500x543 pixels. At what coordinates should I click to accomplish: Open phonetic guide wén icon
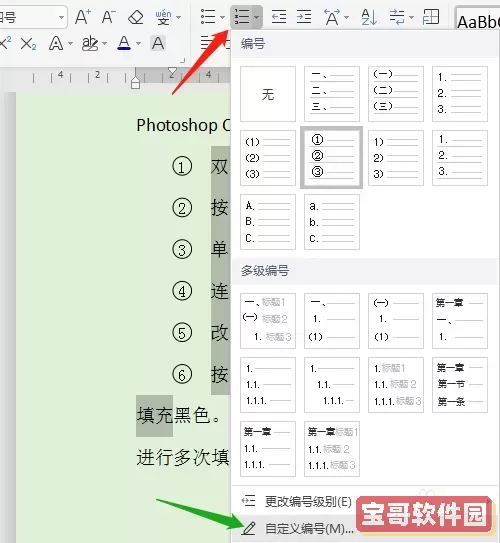click(163, 17)
